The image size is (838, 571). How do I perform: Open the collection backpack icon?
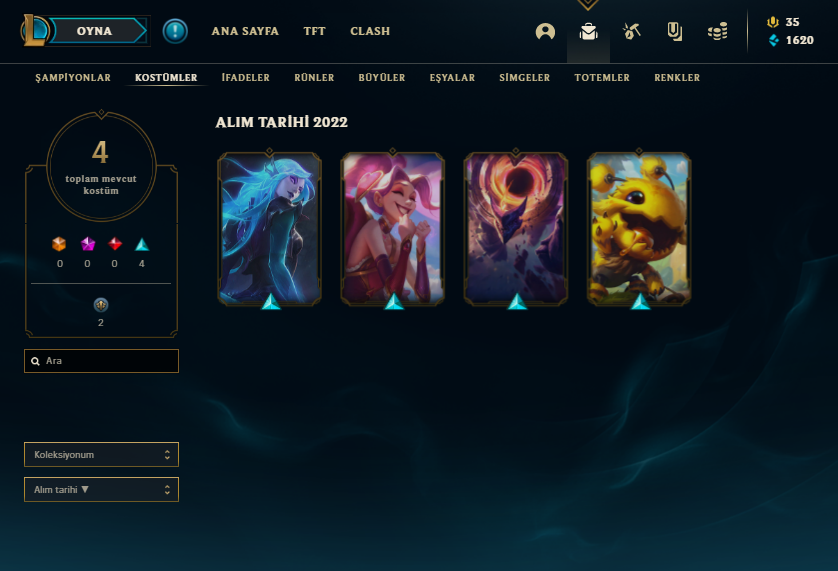pos(588,32)
